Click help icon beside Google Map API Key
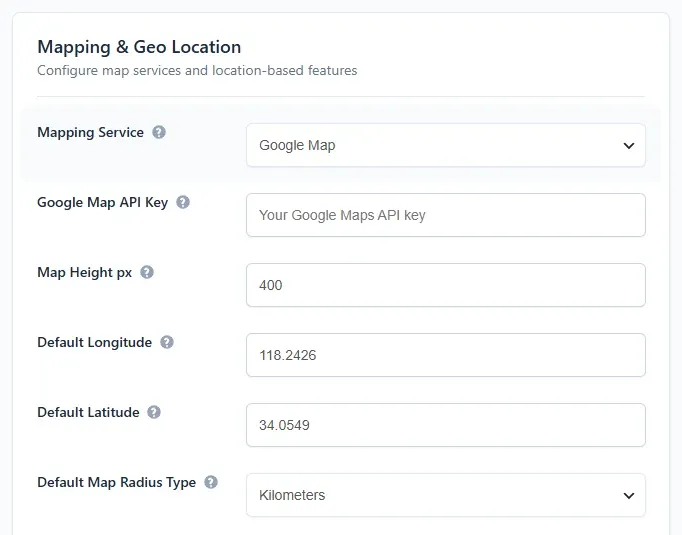 pos(183,202)
